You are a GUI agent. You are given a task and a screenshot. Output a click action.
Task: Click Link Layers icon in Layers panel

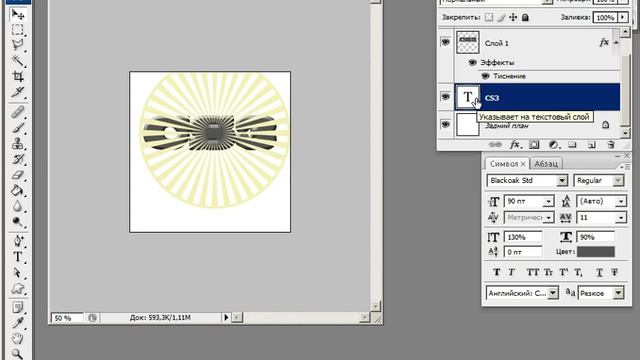point(495,144)
